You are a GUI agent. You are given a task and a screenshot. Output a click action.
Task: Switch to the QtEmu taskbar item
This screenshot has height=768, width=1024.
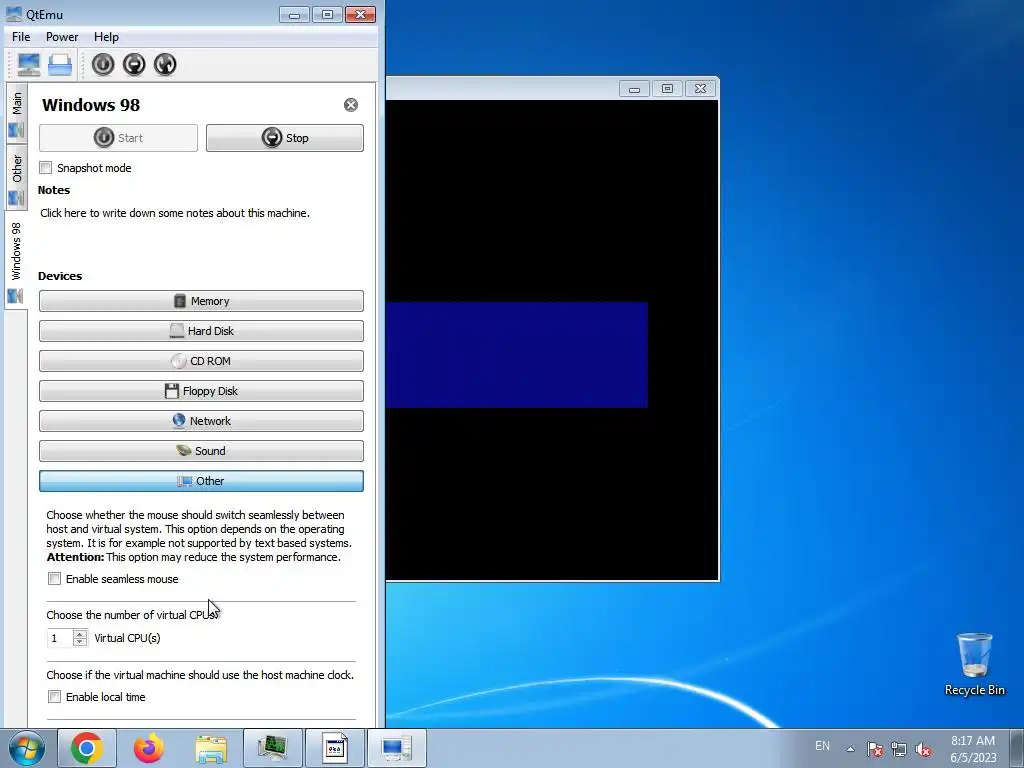pos(273,748)
